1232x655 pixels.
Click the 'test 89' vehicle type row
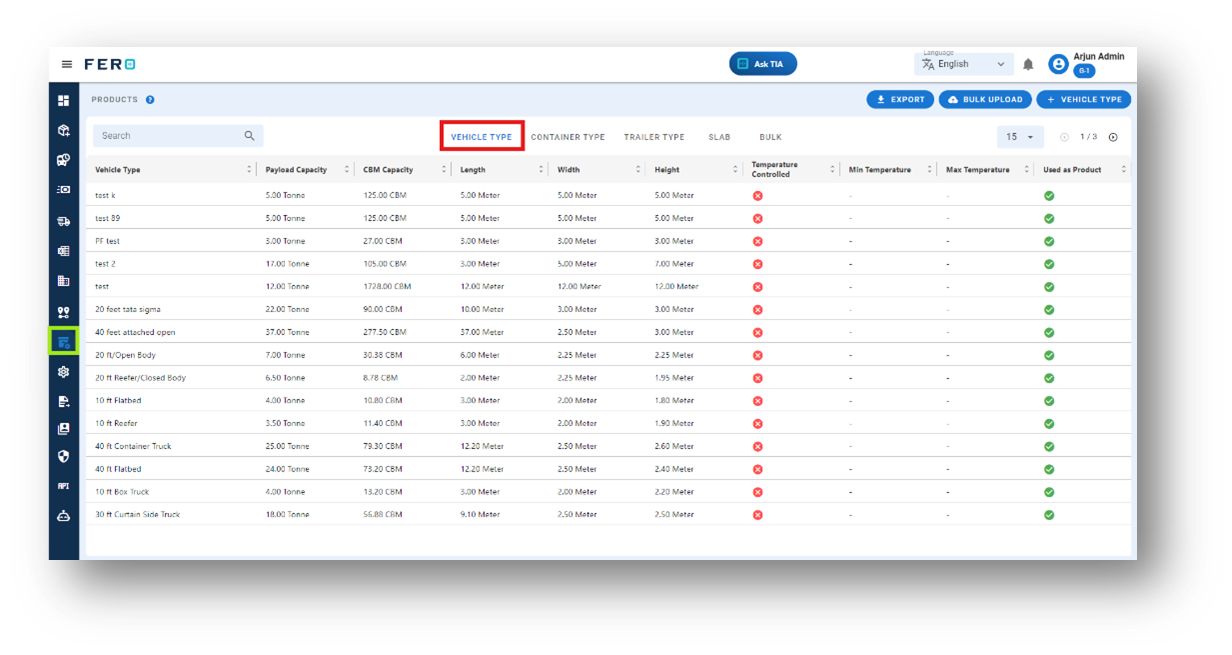608,218
